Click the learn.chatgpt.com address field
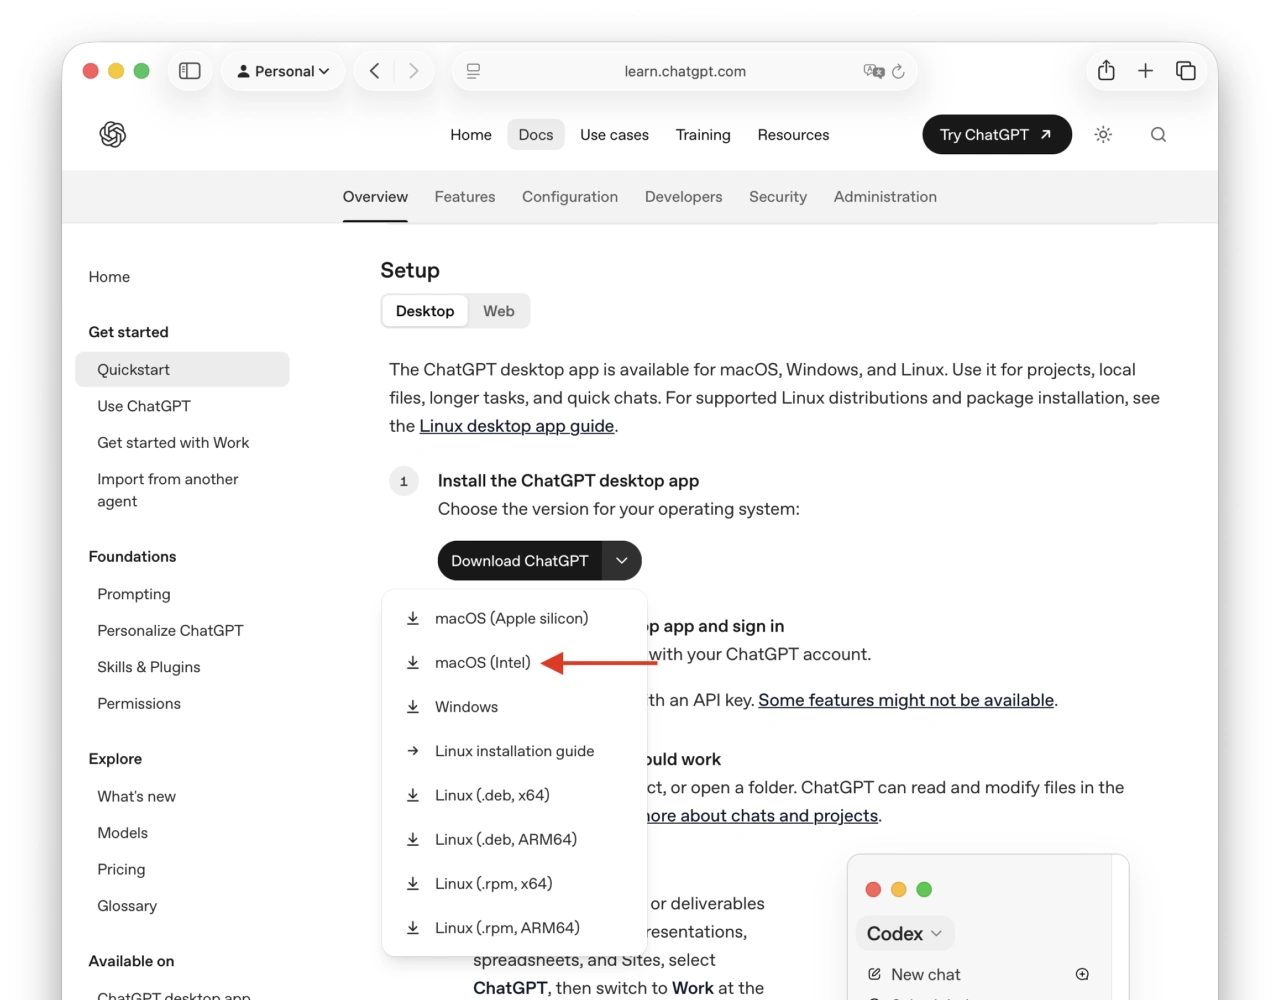The image size is (1280, 1000). [x=685, y=71]
